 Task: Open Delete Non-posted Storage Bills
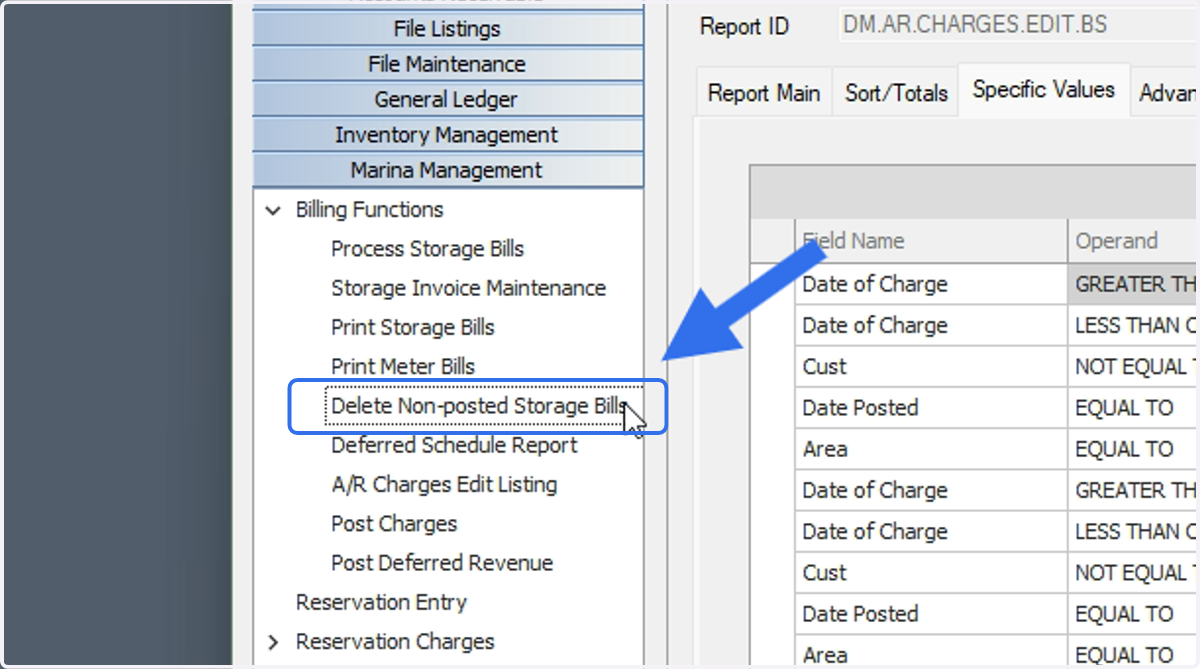(x=478, y=406)
